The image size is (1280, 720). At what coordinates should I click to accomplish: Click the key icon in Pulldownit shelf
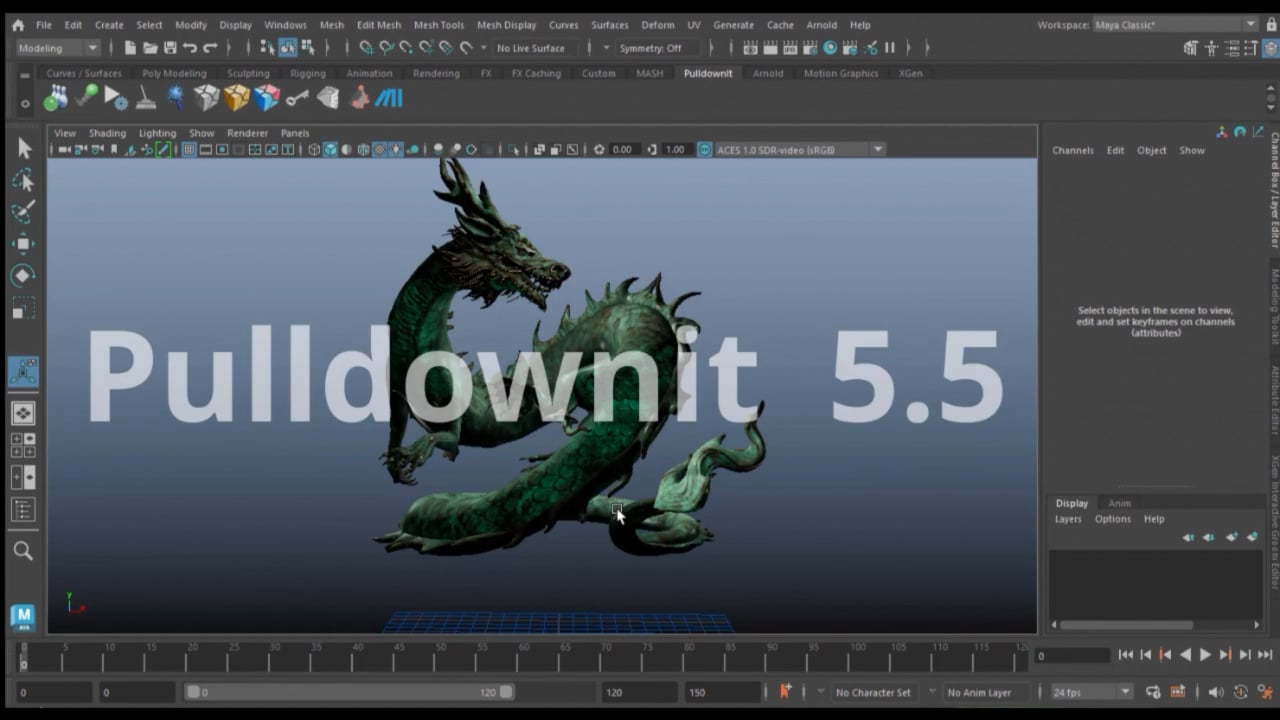coord(297,98)
